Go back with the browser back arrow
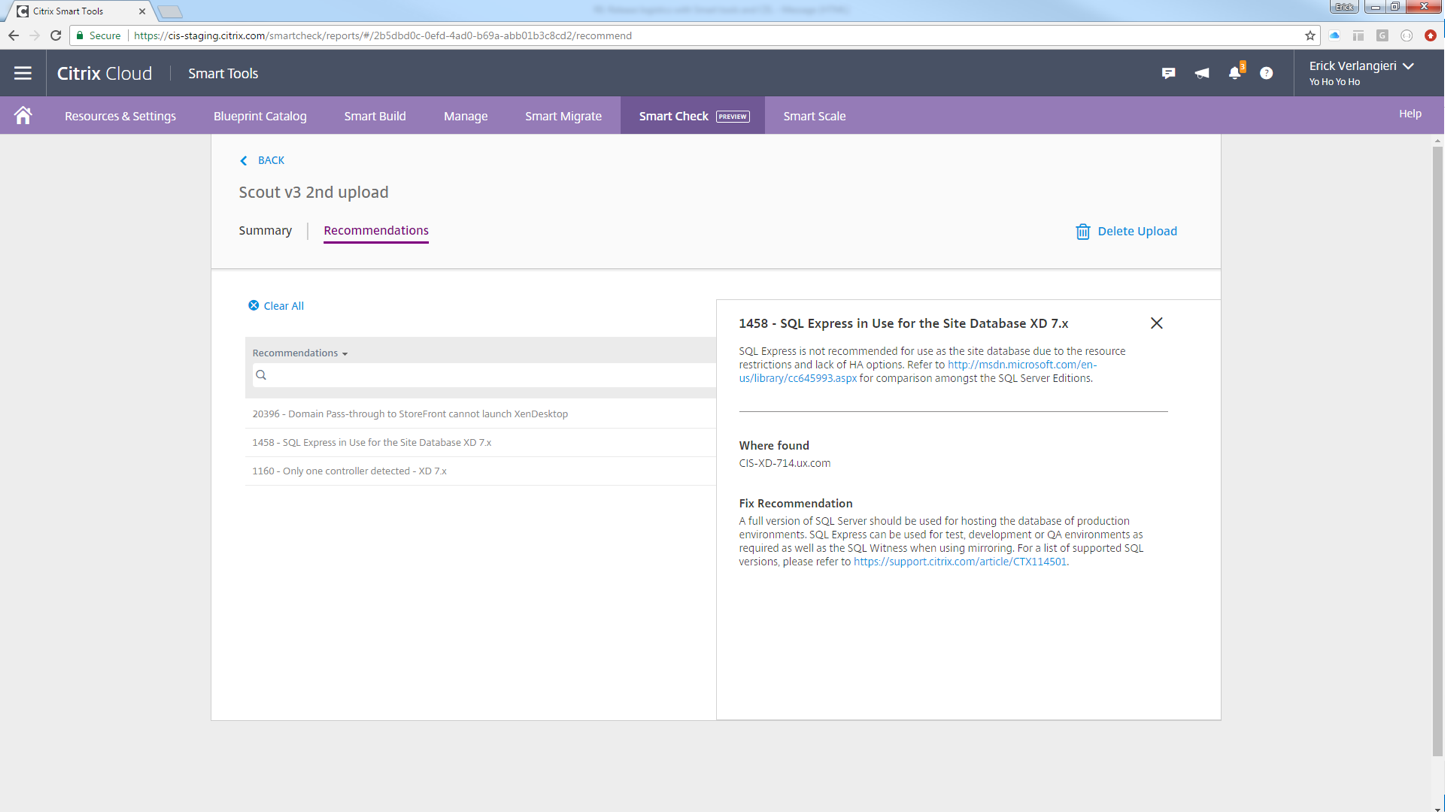This screenshot has width=1445, height=812. pos(14,35)
